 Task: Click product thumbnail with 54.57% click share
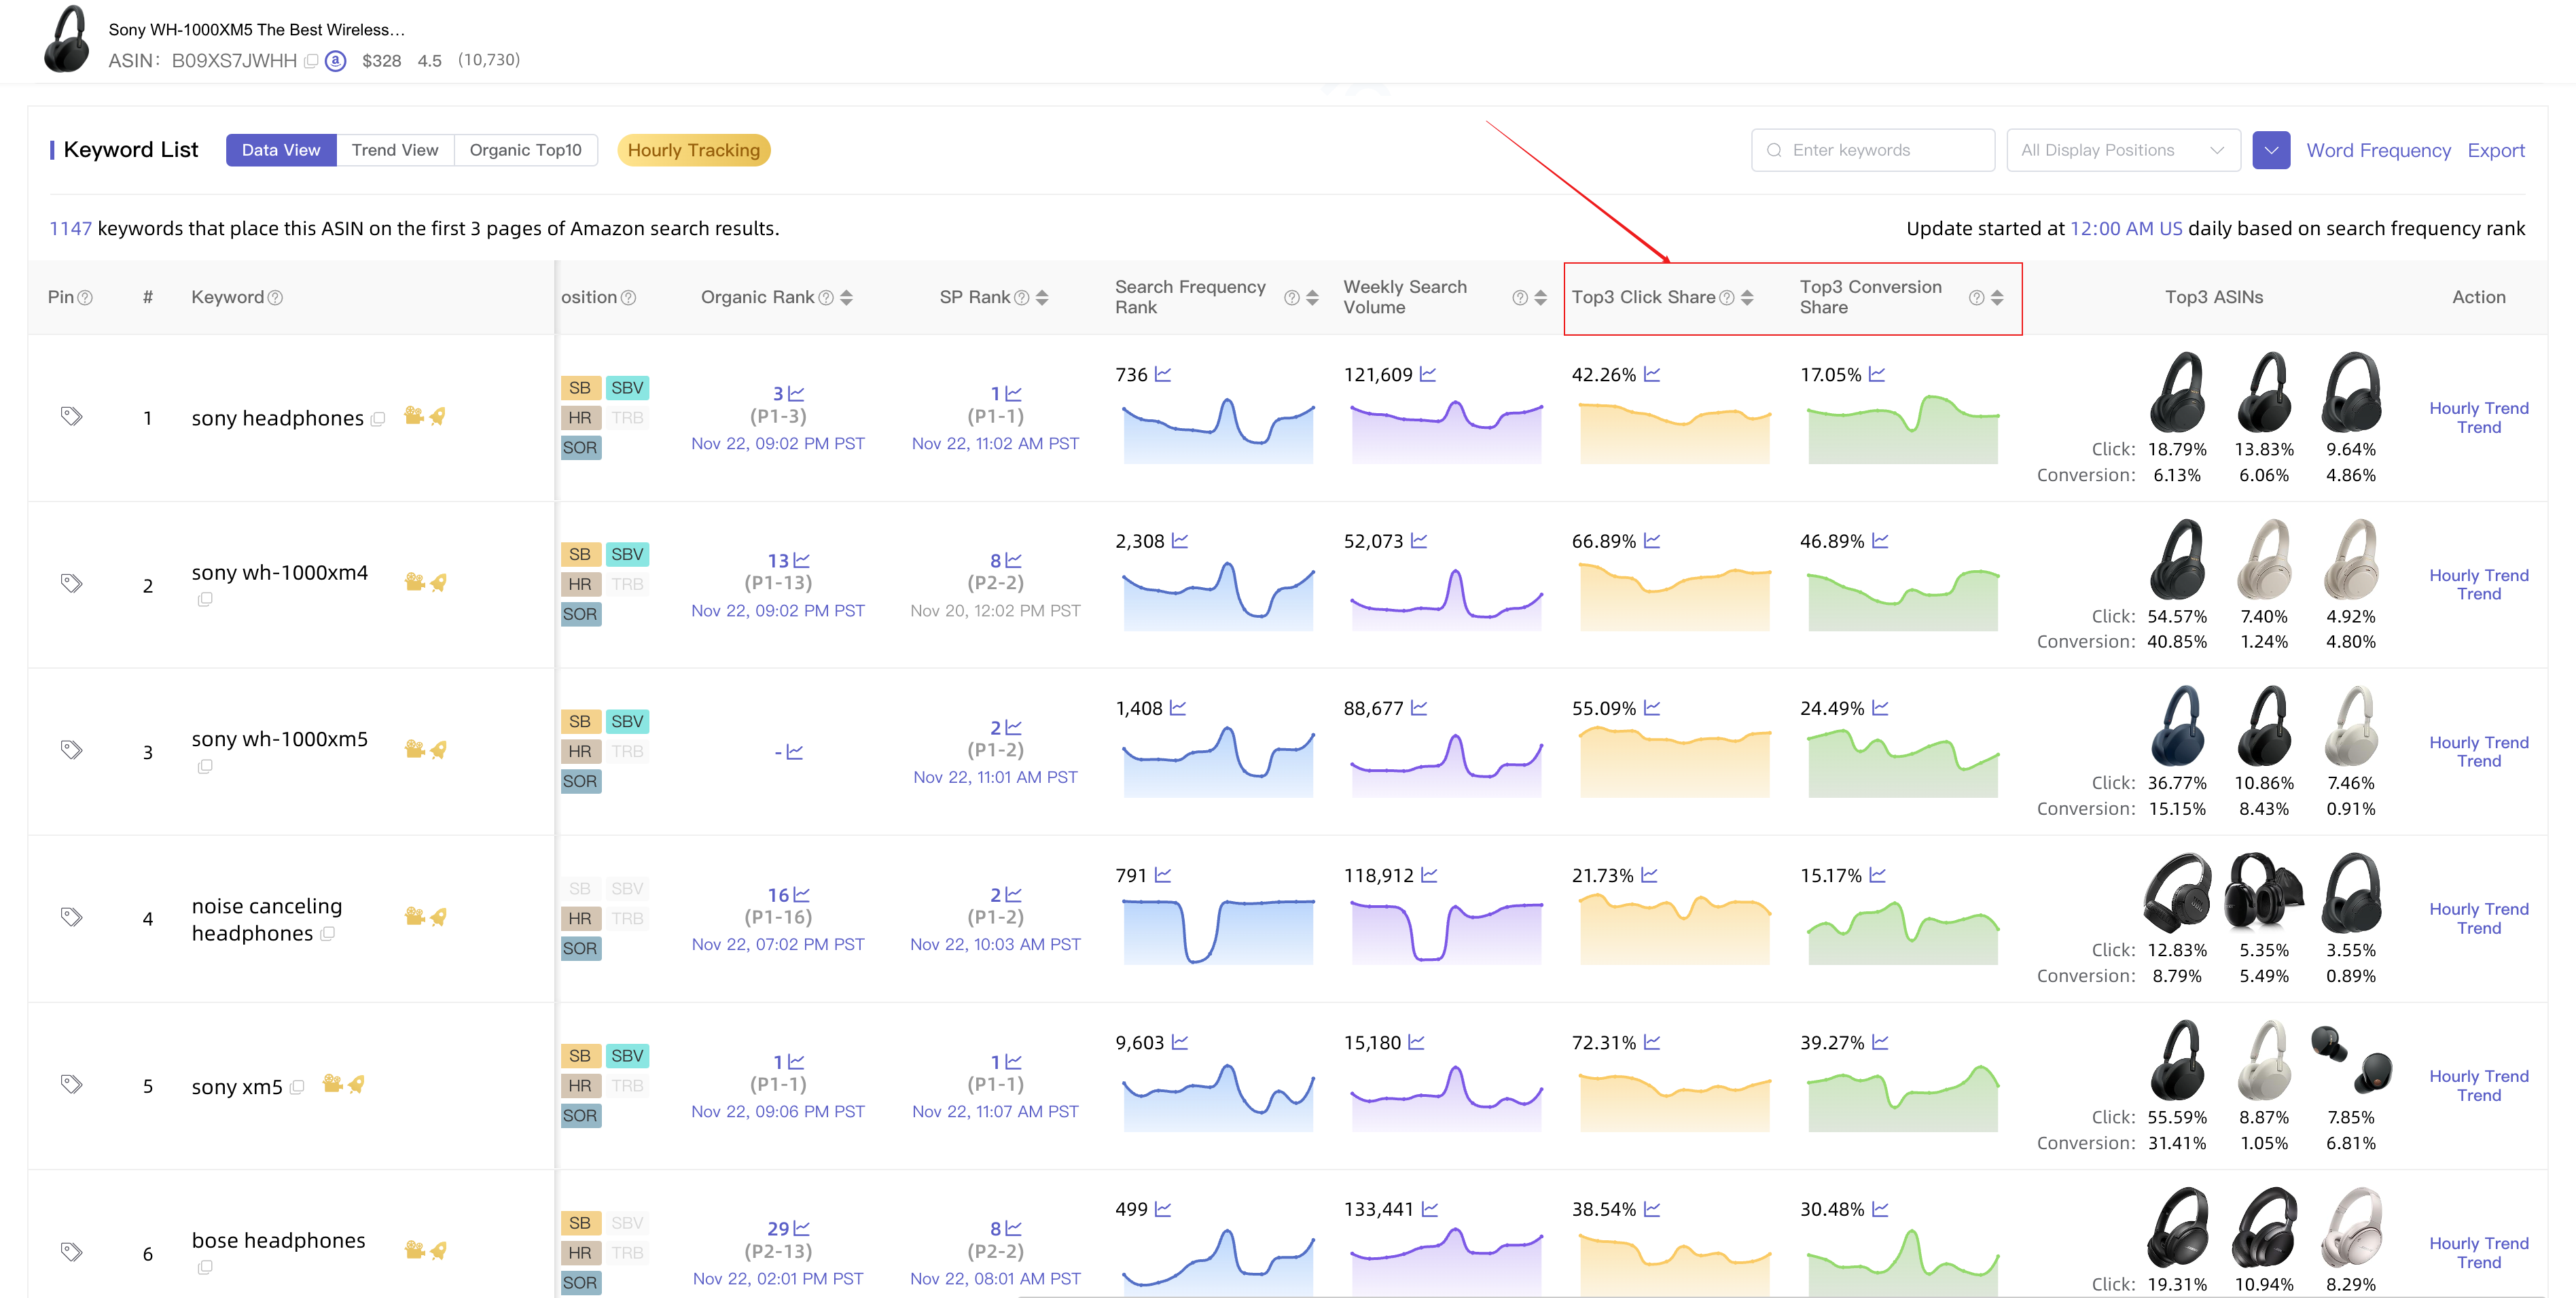pos(2177,559)
